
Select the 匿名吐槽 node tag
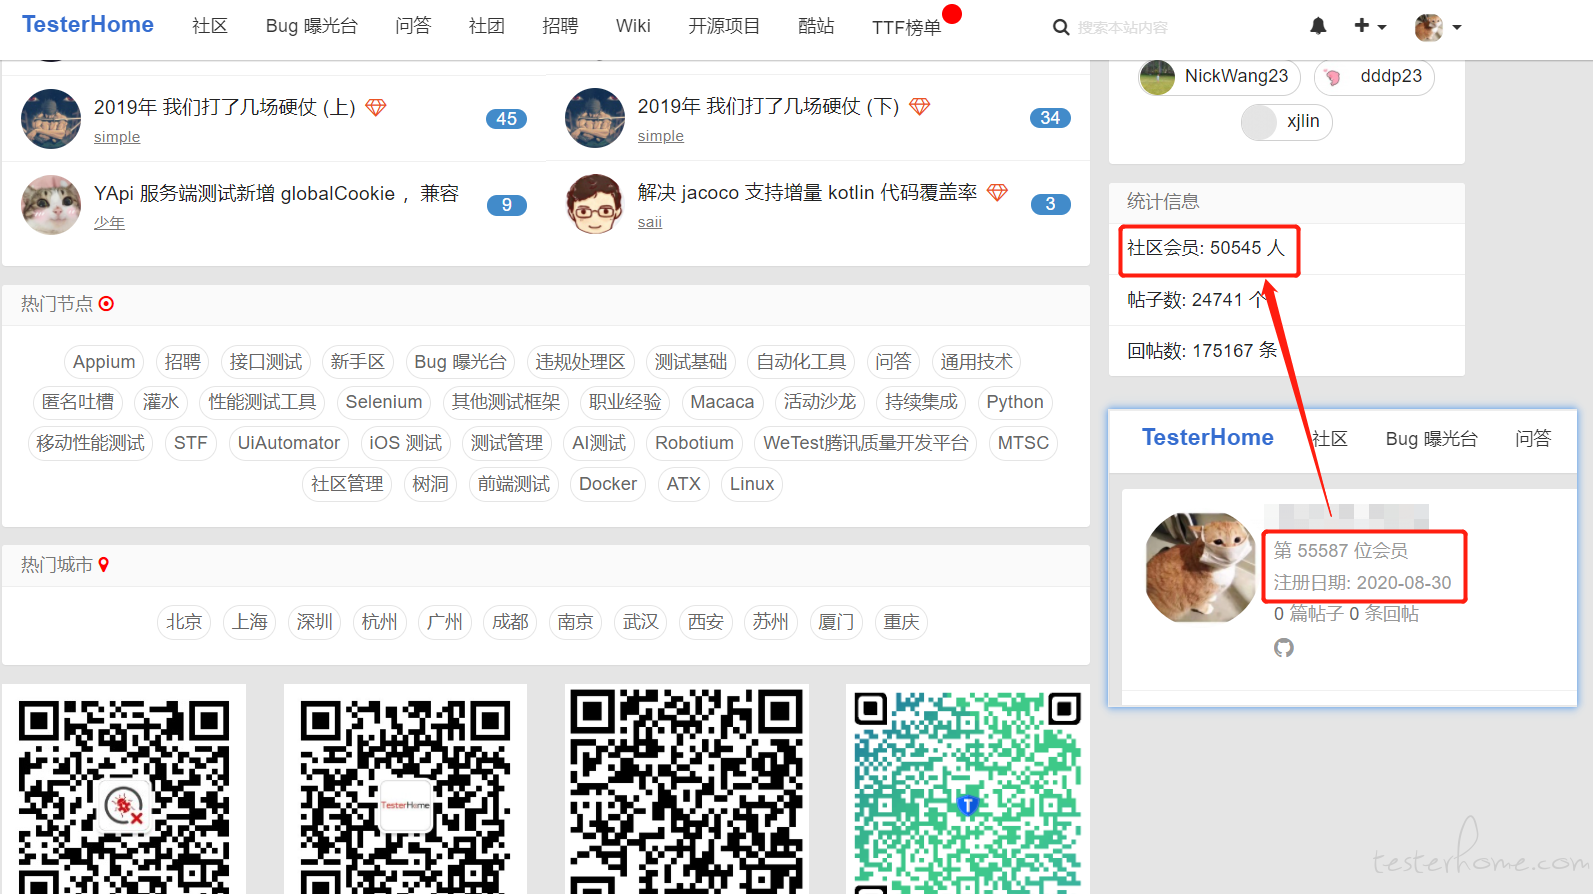pyautogui.click(x=78, y=402)
